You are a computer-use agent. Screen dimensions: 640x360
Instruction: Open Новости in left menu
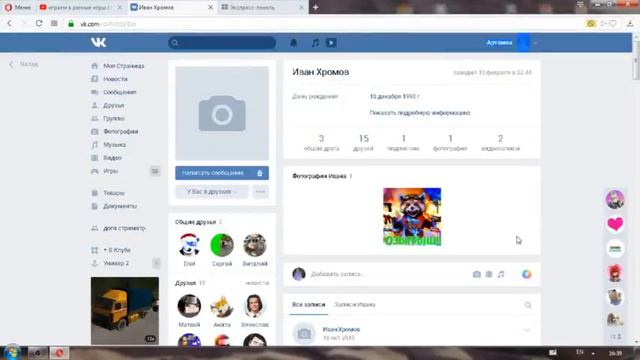[x=116, y=79]
